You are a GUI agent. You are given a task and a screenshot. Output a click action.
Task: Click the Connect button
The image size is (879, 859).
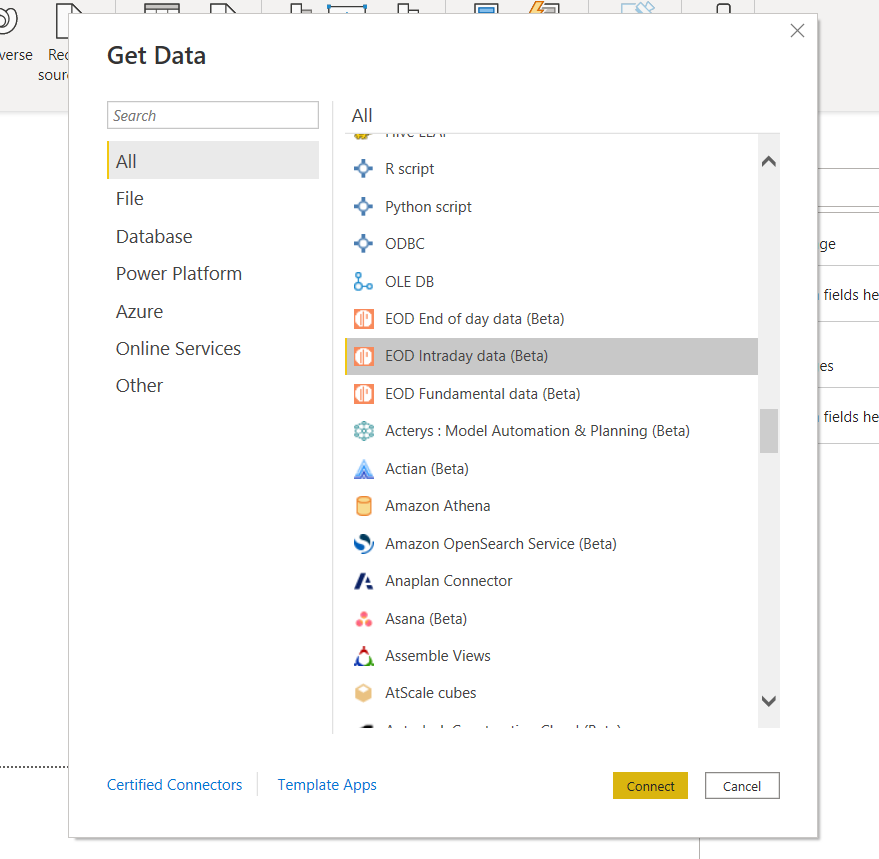650,786
